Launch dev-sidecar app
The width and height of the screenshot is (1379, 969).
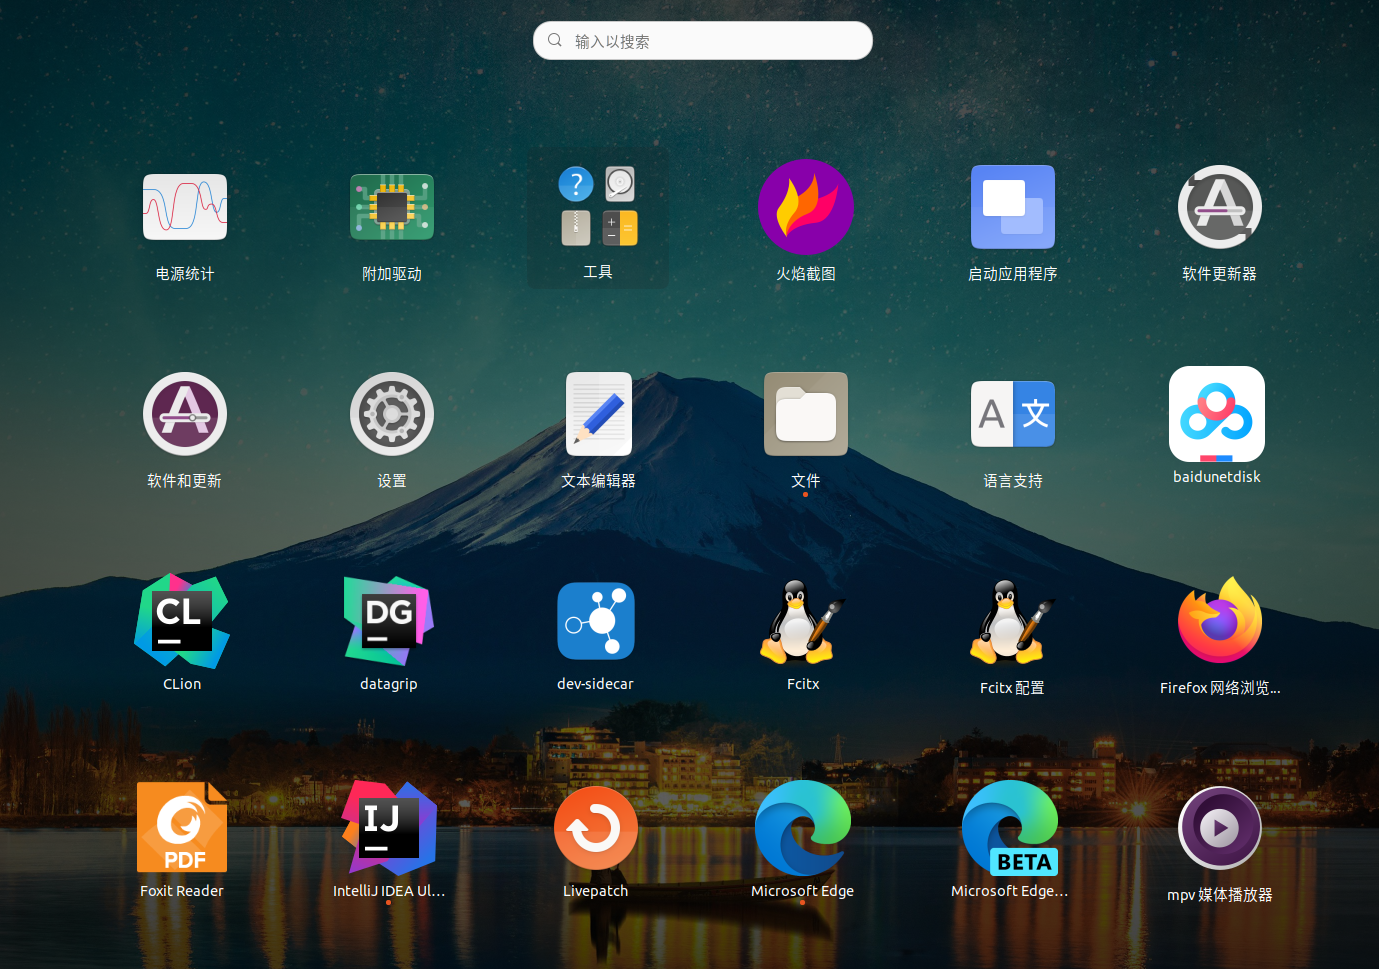tap(596, 621)
